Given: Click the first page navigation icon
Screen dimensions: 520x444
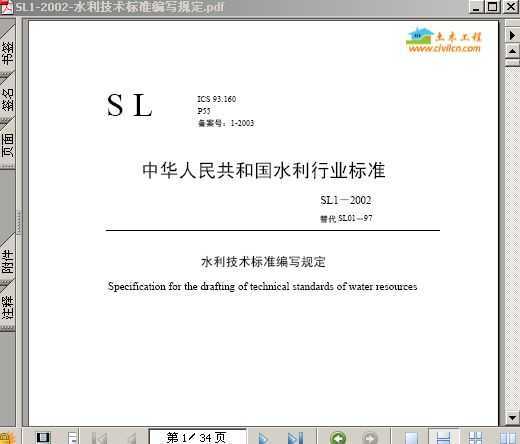Looking at the screenshot, I should (99, 437).
